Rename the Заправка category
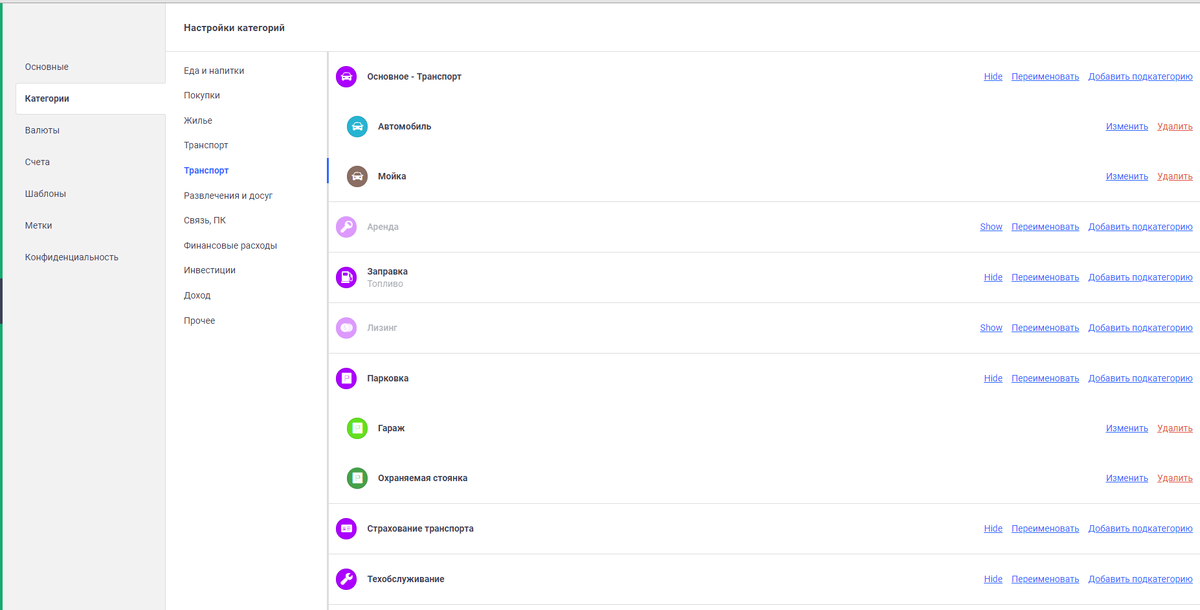Screen dimensions: 1200x610 coord(1045,277)
